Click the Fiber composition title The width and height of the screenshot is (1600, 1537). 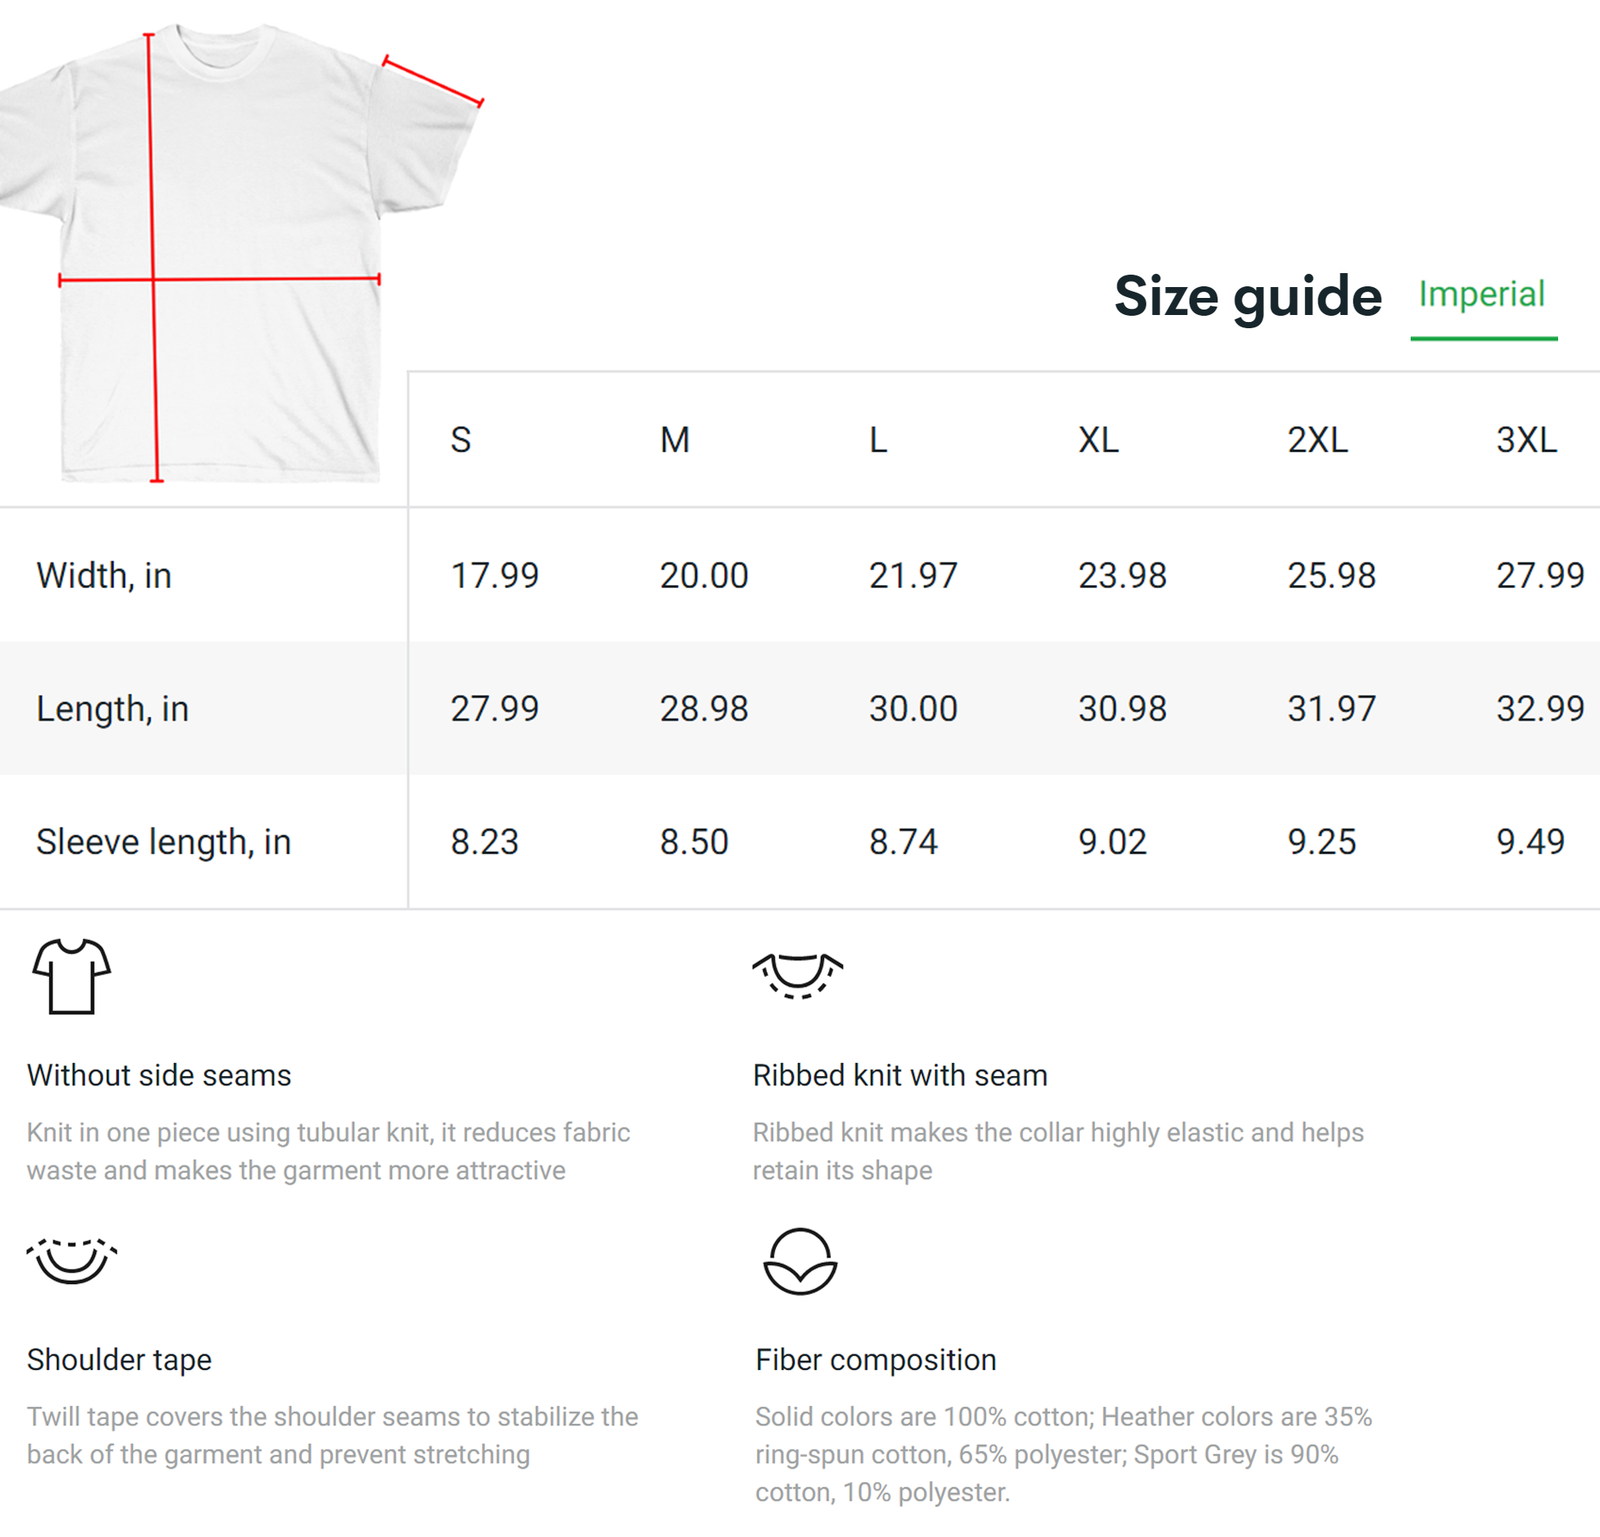(876, 1360)
